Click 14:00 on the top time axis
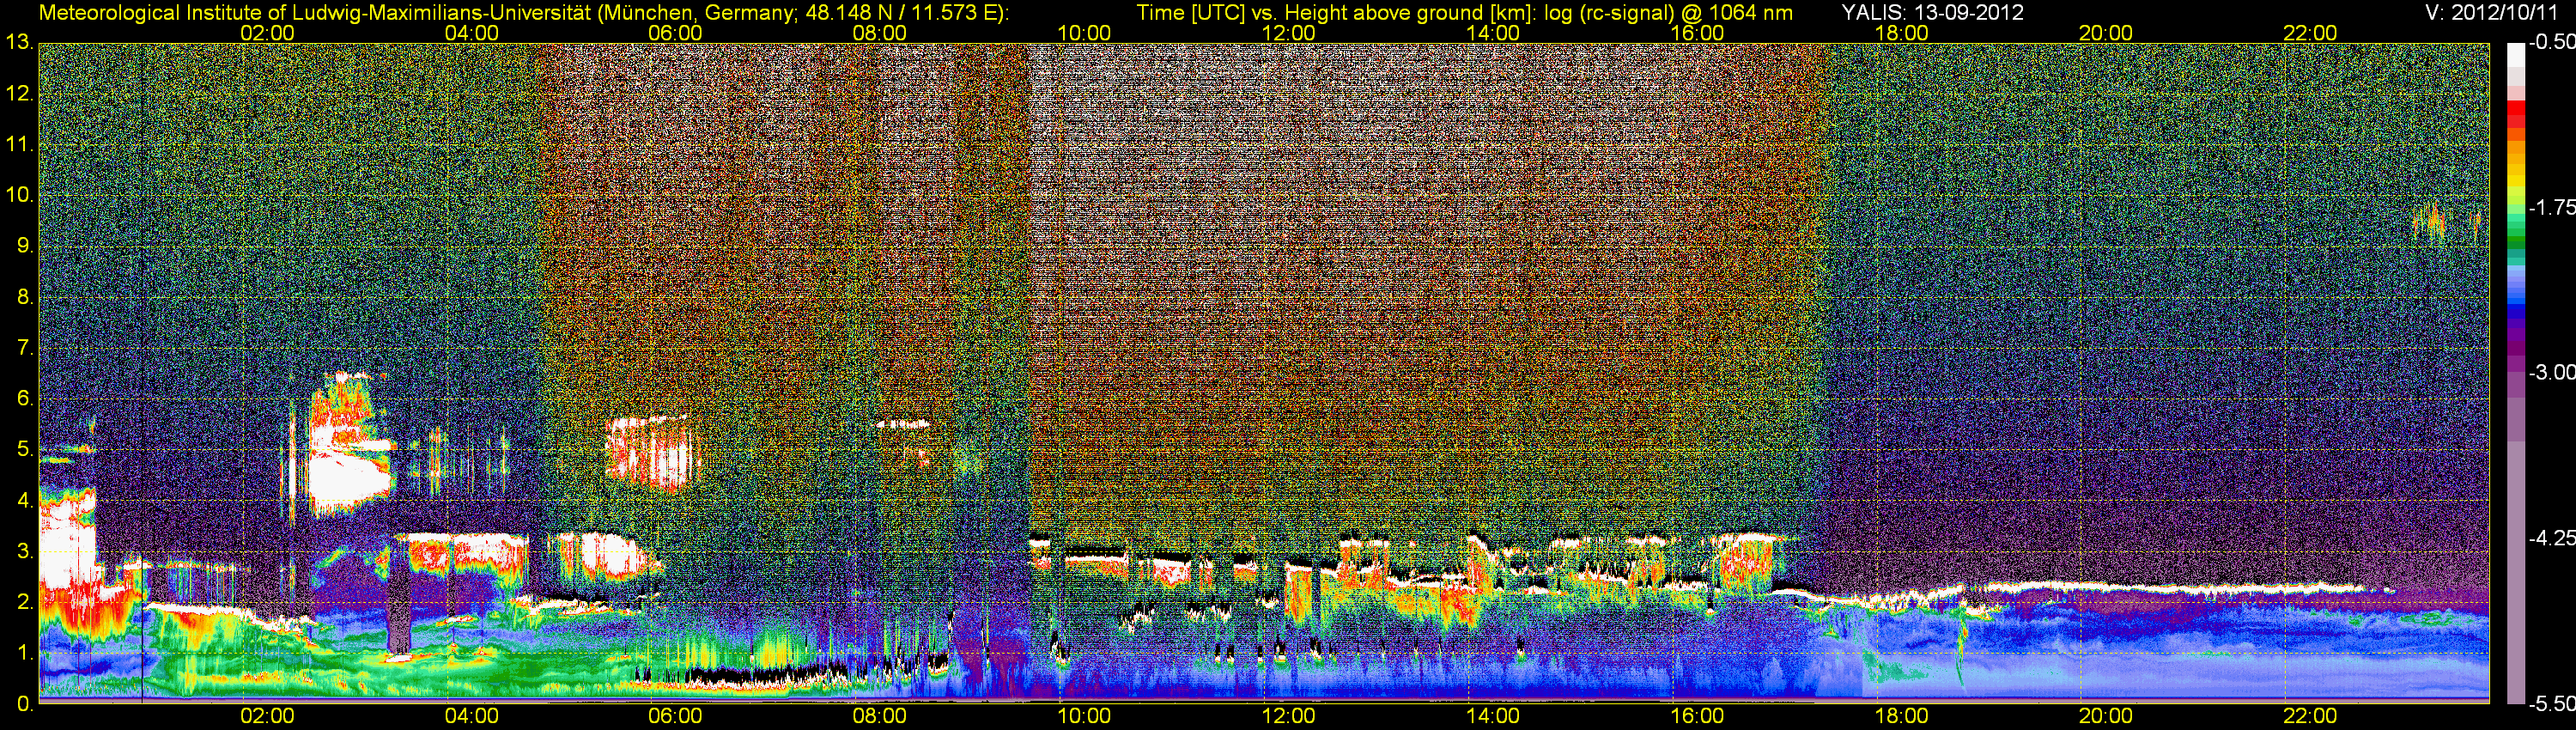This screenshot has height=730, width=2576. point(1493,33)
